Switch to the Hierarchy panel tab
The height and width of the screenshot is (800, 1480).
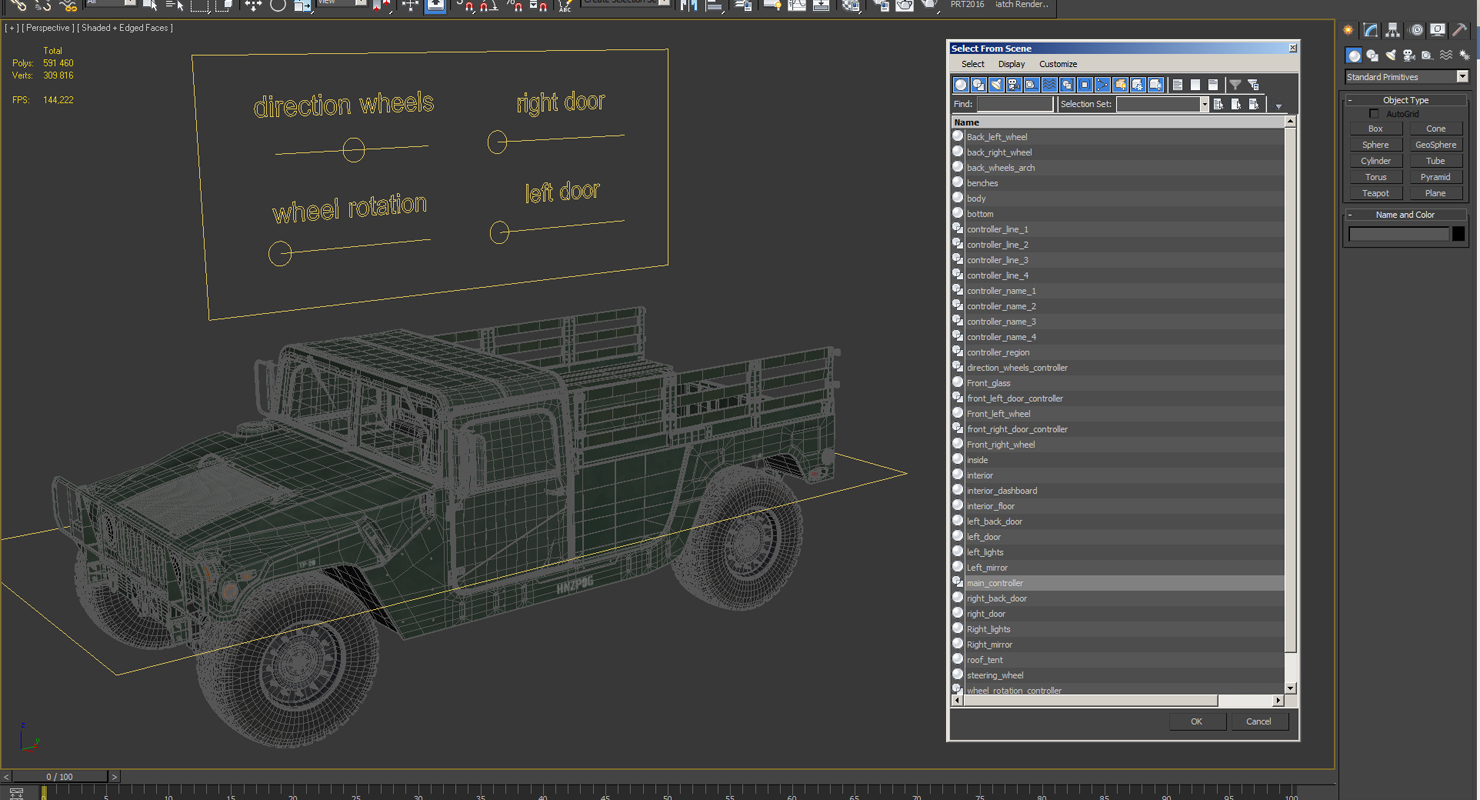1392,30
